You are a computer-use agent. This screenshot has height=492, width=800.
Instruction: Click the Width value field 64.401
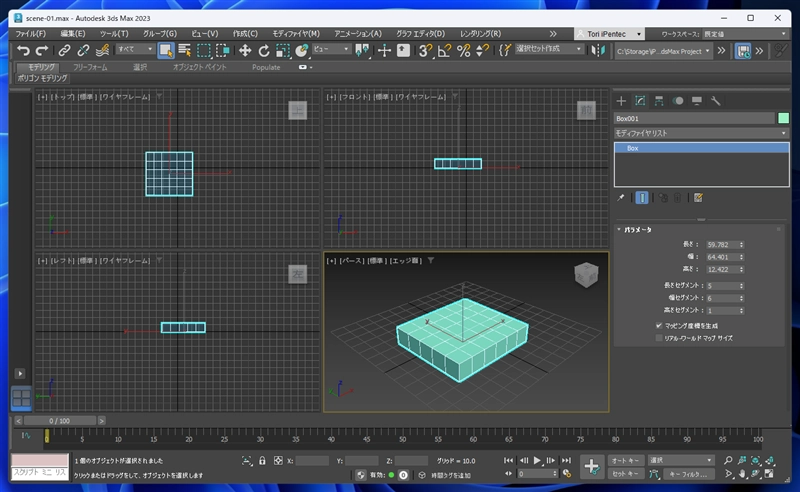coord(721,257)
